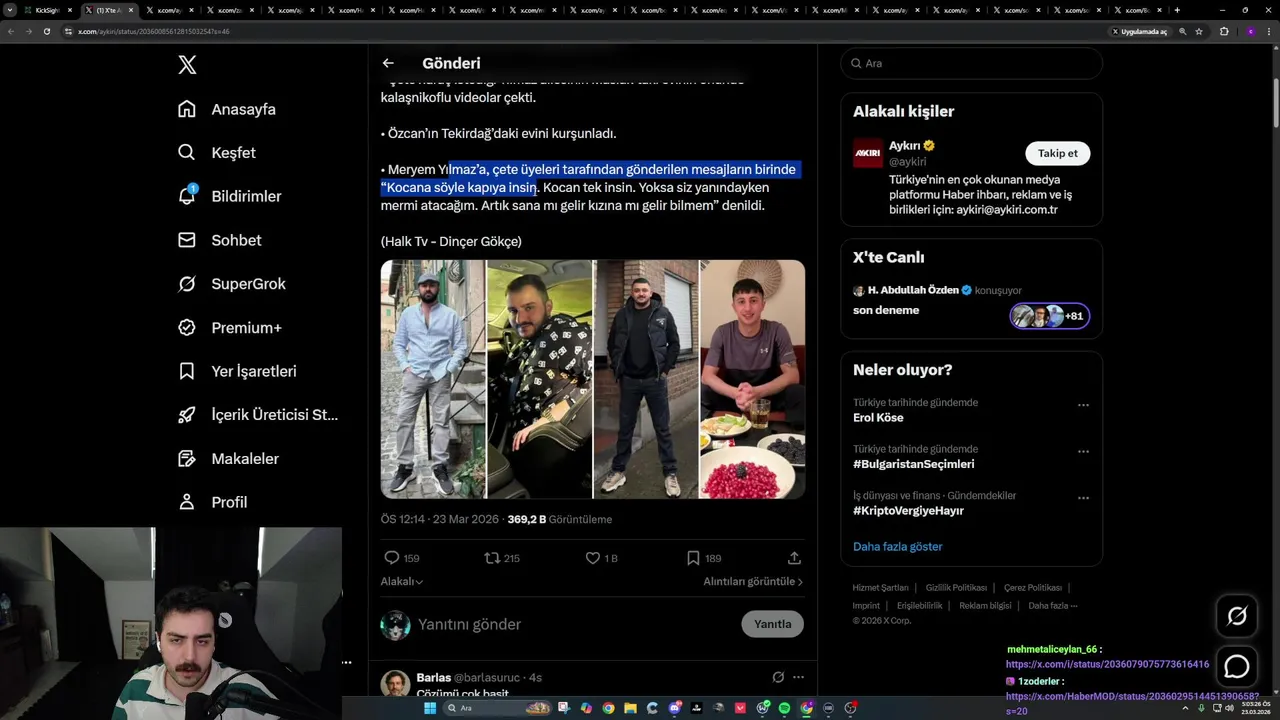Click the back arrow next to Gönderi
The height and width of the screenshot is (720, 1280).
388,63
